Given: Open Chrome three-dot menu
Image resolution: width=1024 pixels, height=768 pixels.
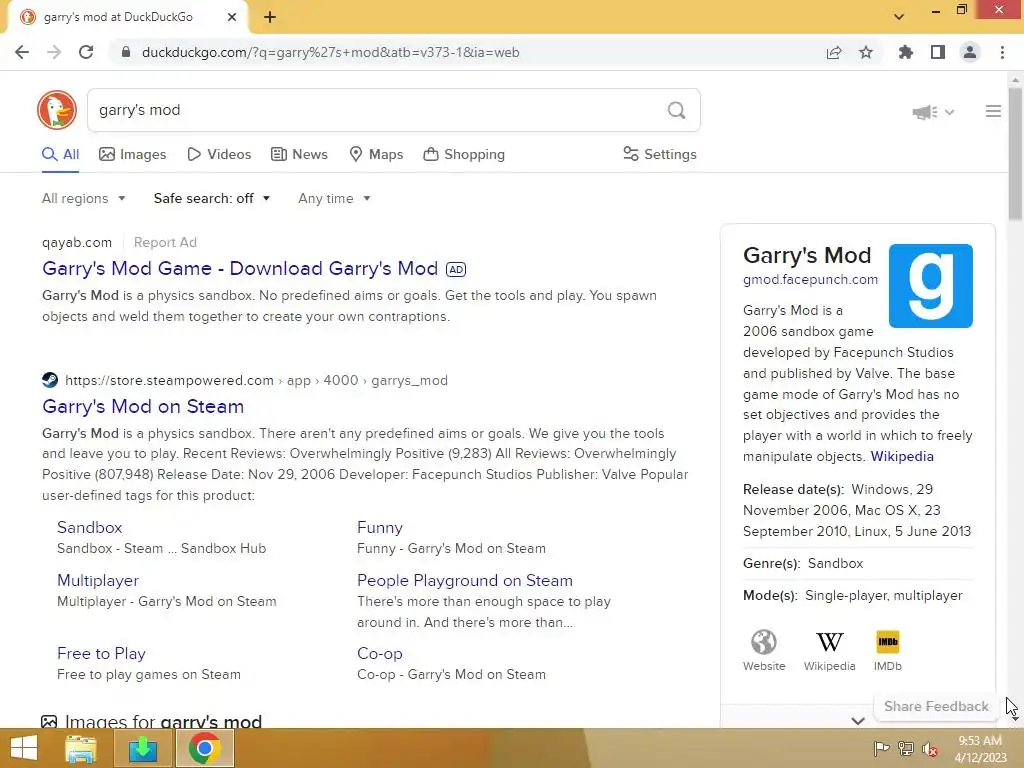Looking at the screenshot, I should (1002, 52).
